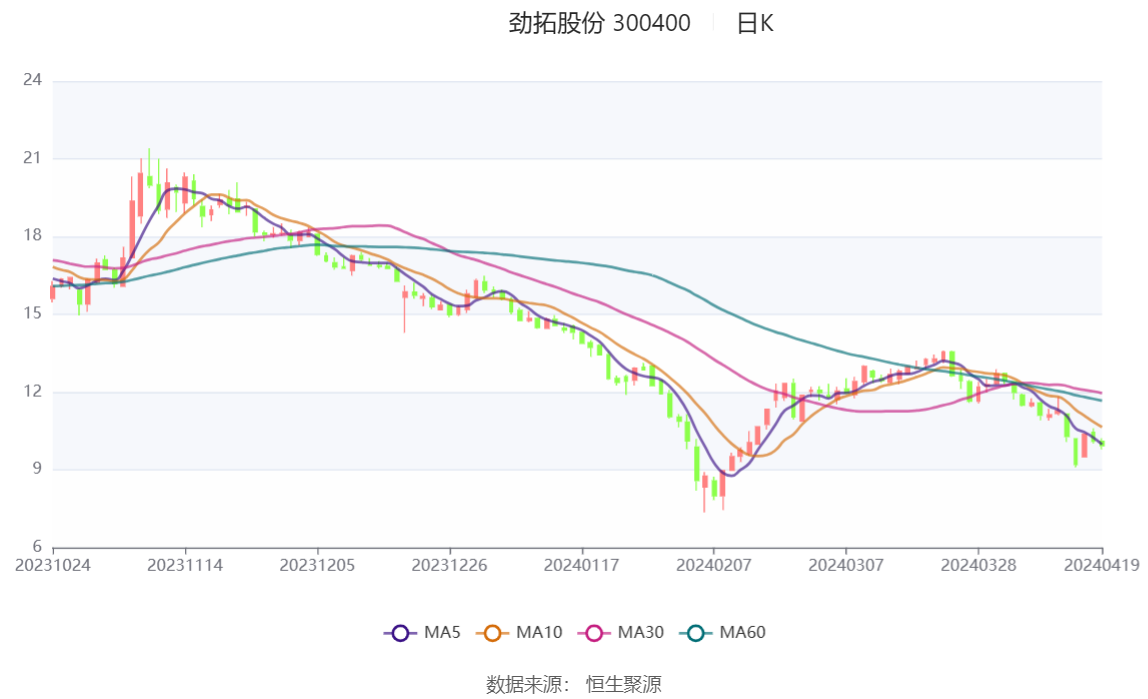Image resolution: width=1148 pixels, height=699 pixels.
Task: Select the 20231114 date on the x-axis
Action: click(x=186, y=565)
